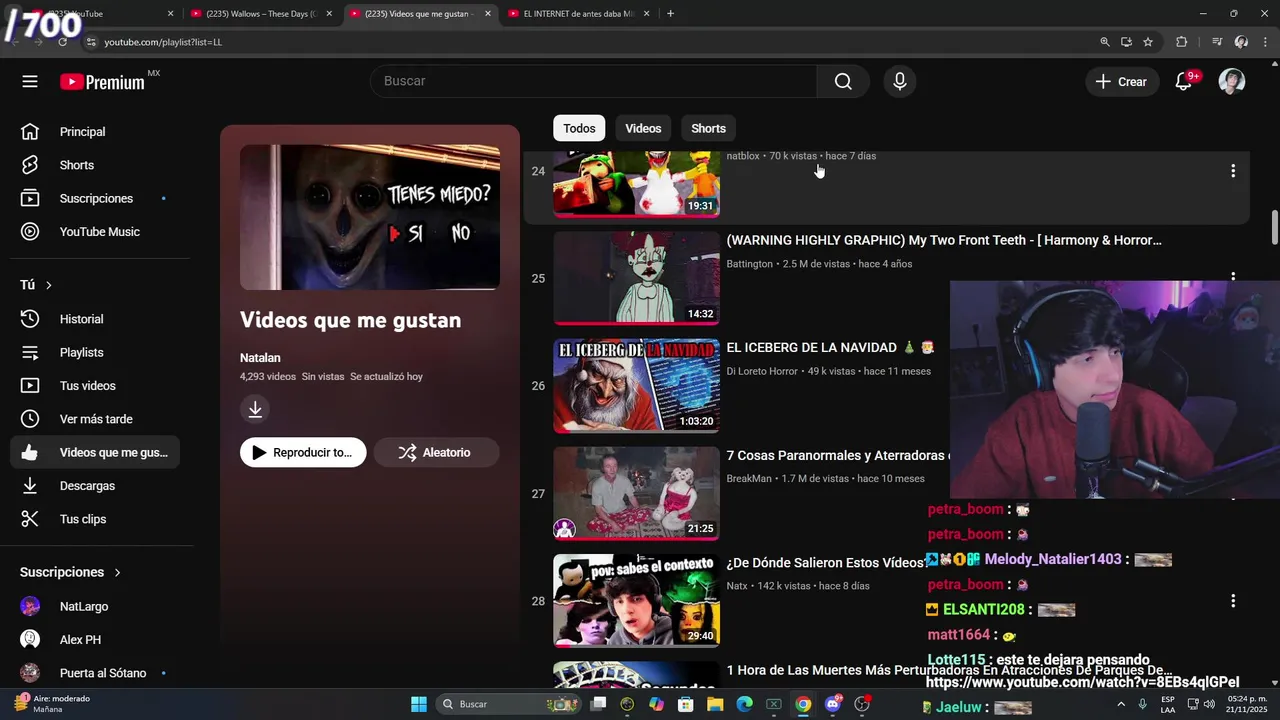Image resolution: width=1280 pixels, height=720 pixels.
Task: Switch to EL INTERNET de antes tab
Action: (x=578, y=14)
